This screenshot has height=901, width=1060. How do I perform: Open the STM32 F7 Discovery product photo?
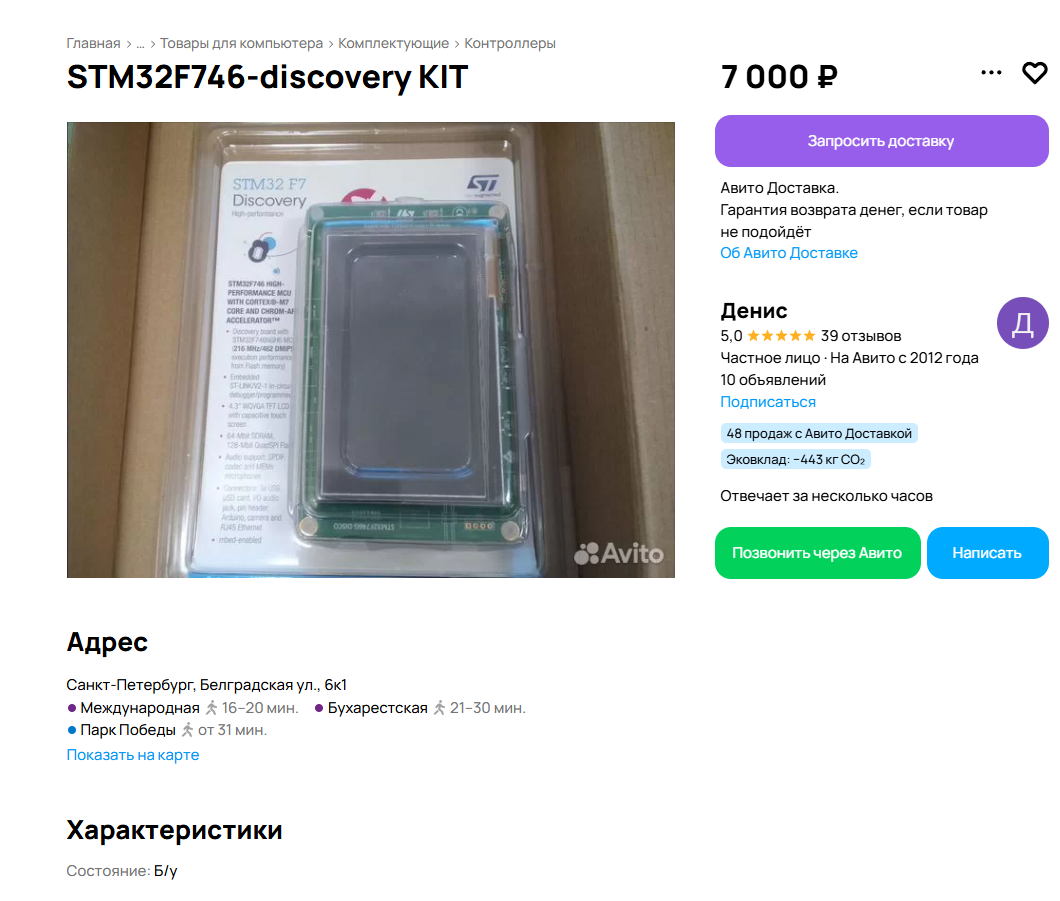[370, 349]
